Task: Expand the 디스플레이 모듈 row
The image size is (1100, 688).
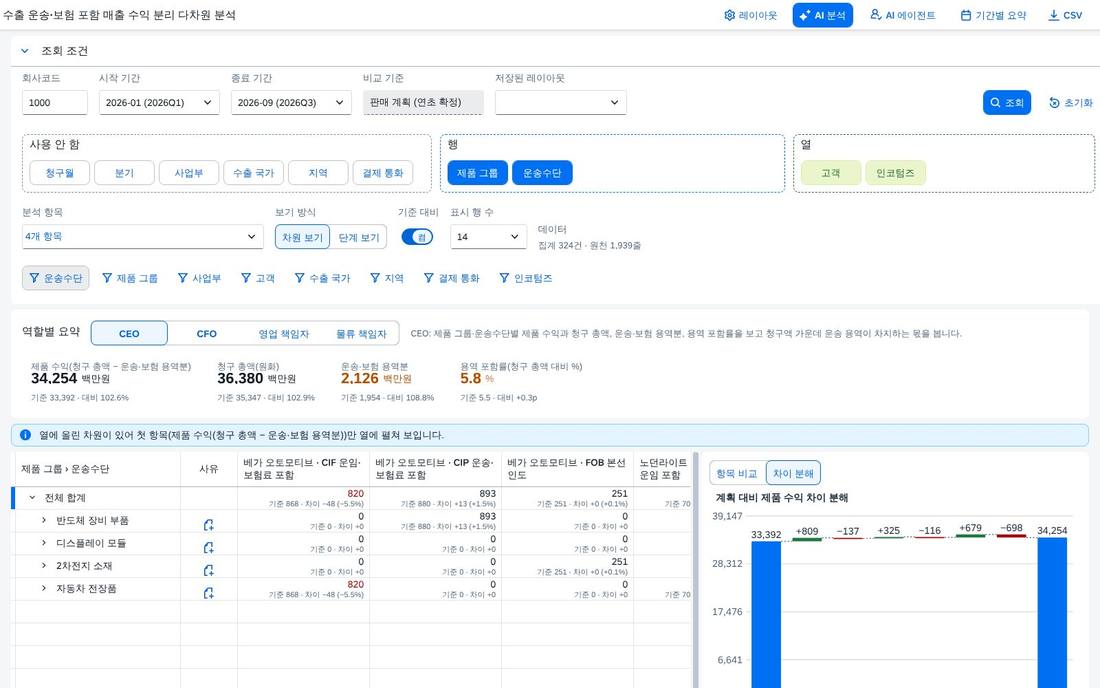Action: 43,542
